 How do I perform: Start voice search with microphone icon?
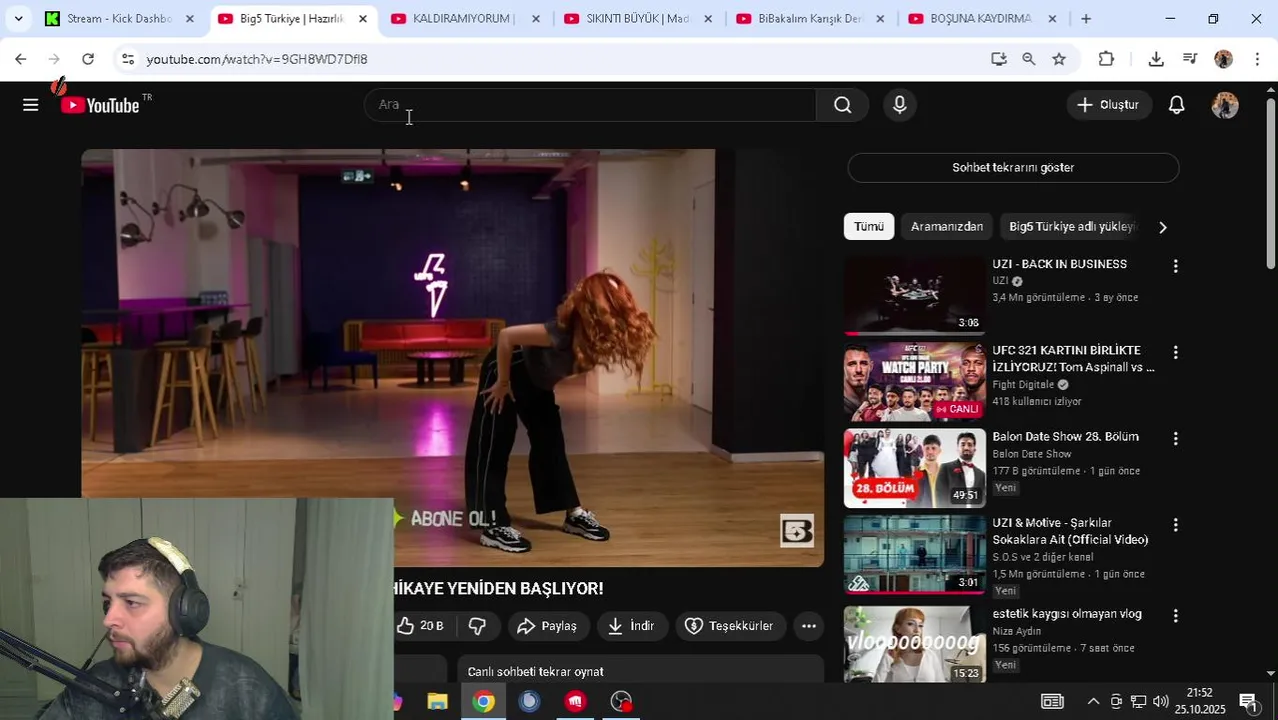click(x=900, y=105)
